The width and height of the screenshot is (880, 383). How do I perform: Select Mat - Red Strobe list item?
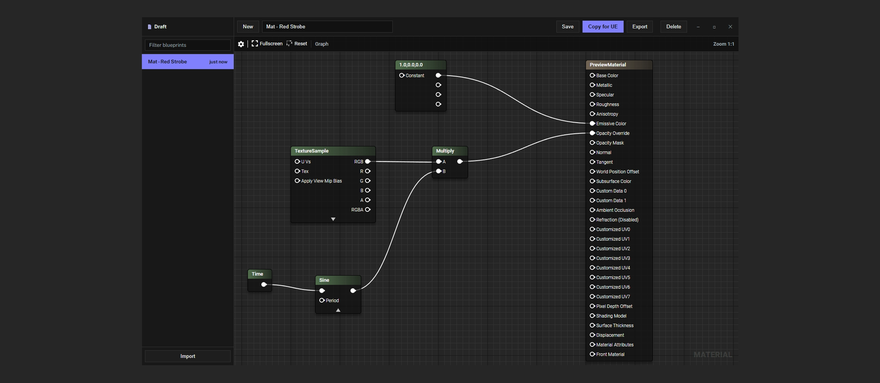pyautogui.click(x=187, y=62)
